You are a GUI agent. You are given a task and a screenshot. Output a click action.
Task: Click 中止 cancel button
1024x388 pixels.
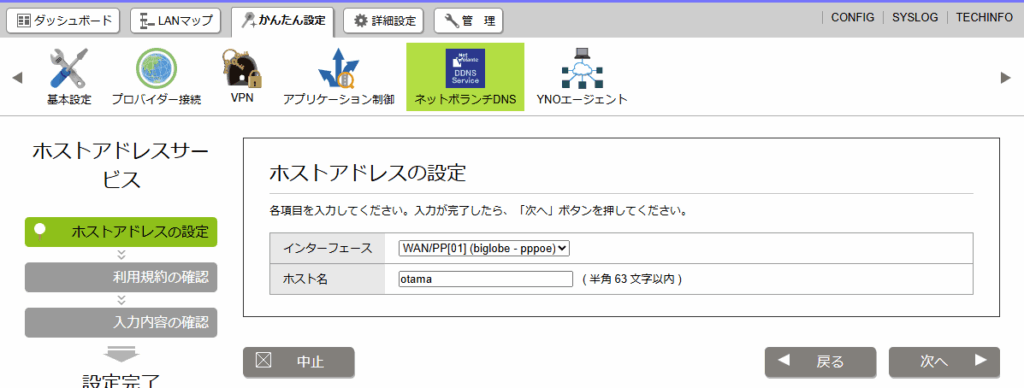298,362
